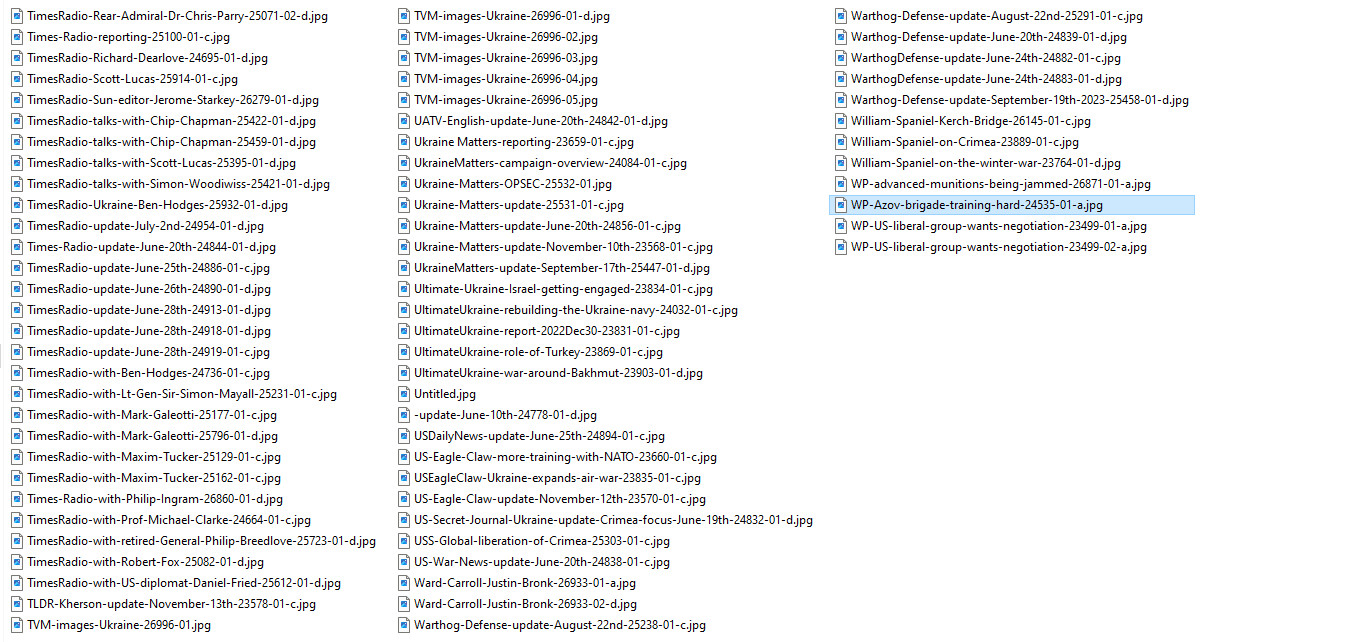1345x642 pixels.
Task: Select TVM-images-Ukraine-26996-01-d.jpg
Action: coord(512,16)
